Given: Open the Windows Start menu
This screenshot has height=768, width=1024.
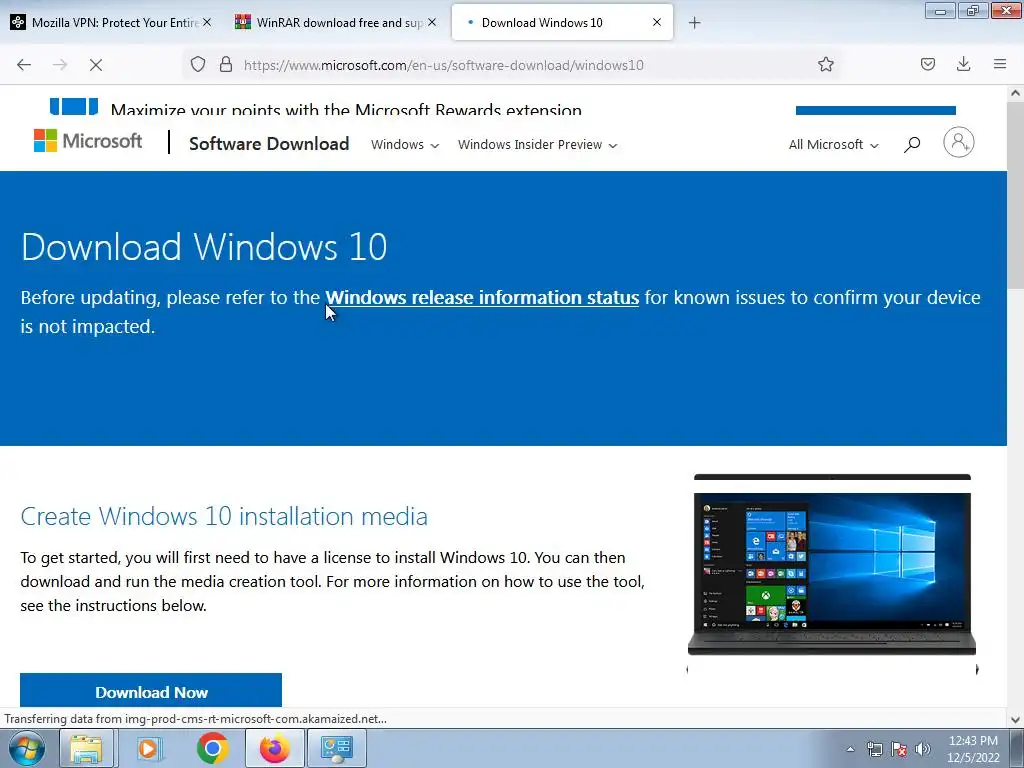Looking at the screenshot, I should coord(27,748).
